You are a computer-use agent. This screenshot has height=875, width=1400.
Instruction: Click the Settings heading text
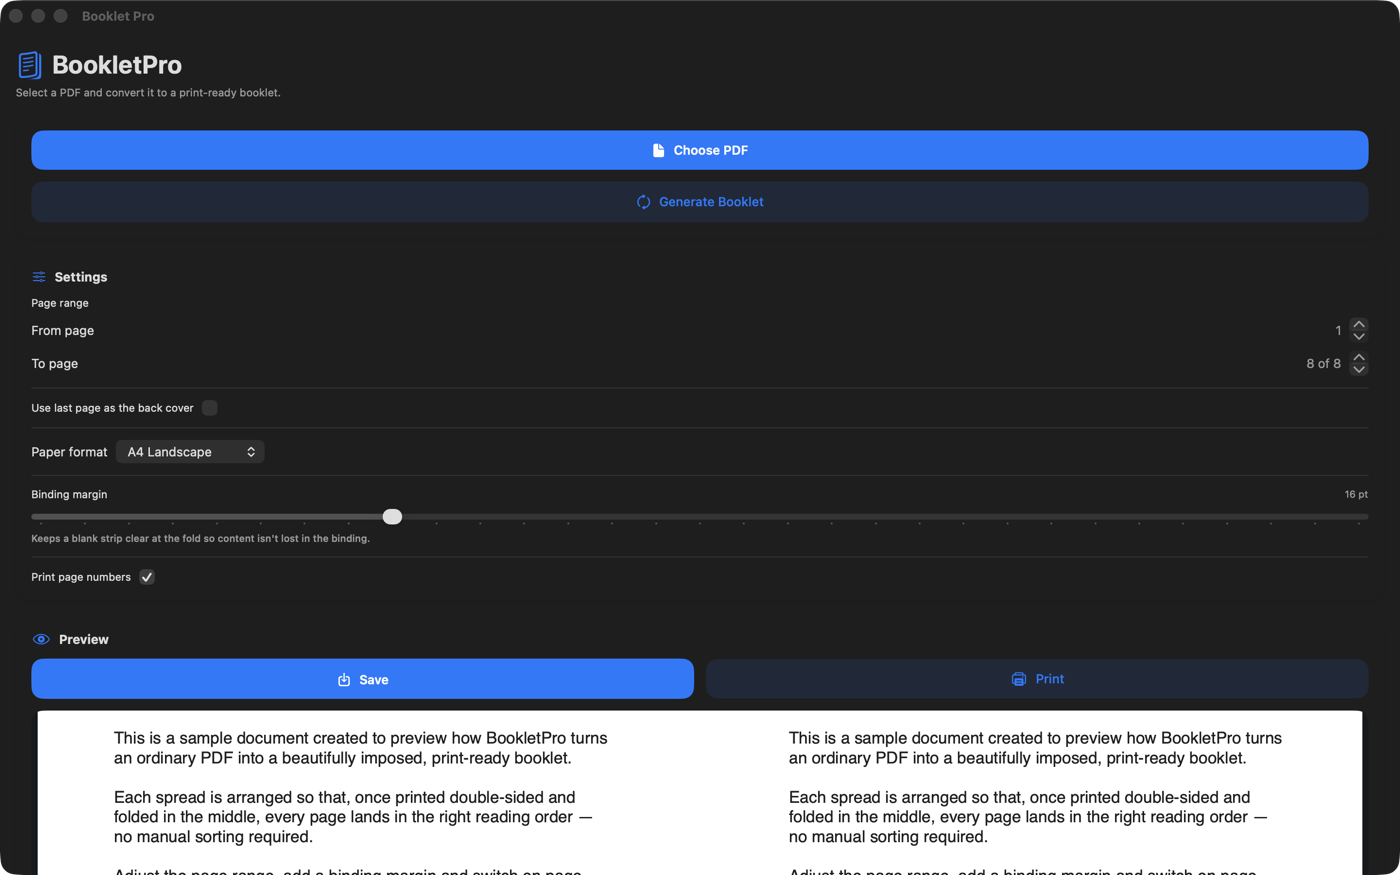point(81,277)
